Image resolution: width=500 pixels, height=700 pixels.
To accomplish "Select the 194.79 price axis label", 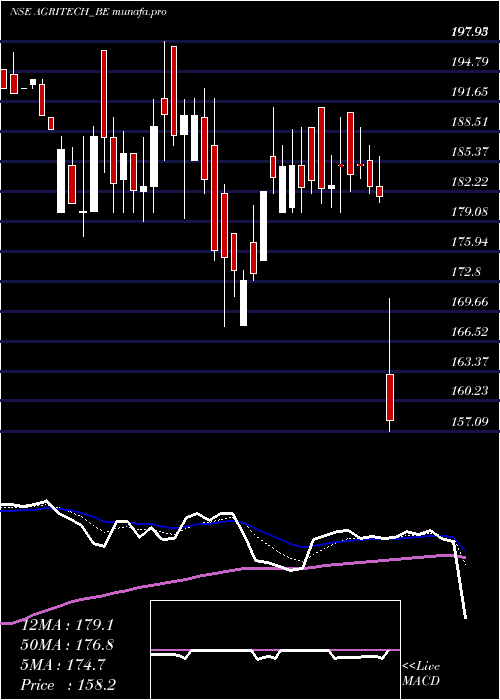I will coord(470,62).
